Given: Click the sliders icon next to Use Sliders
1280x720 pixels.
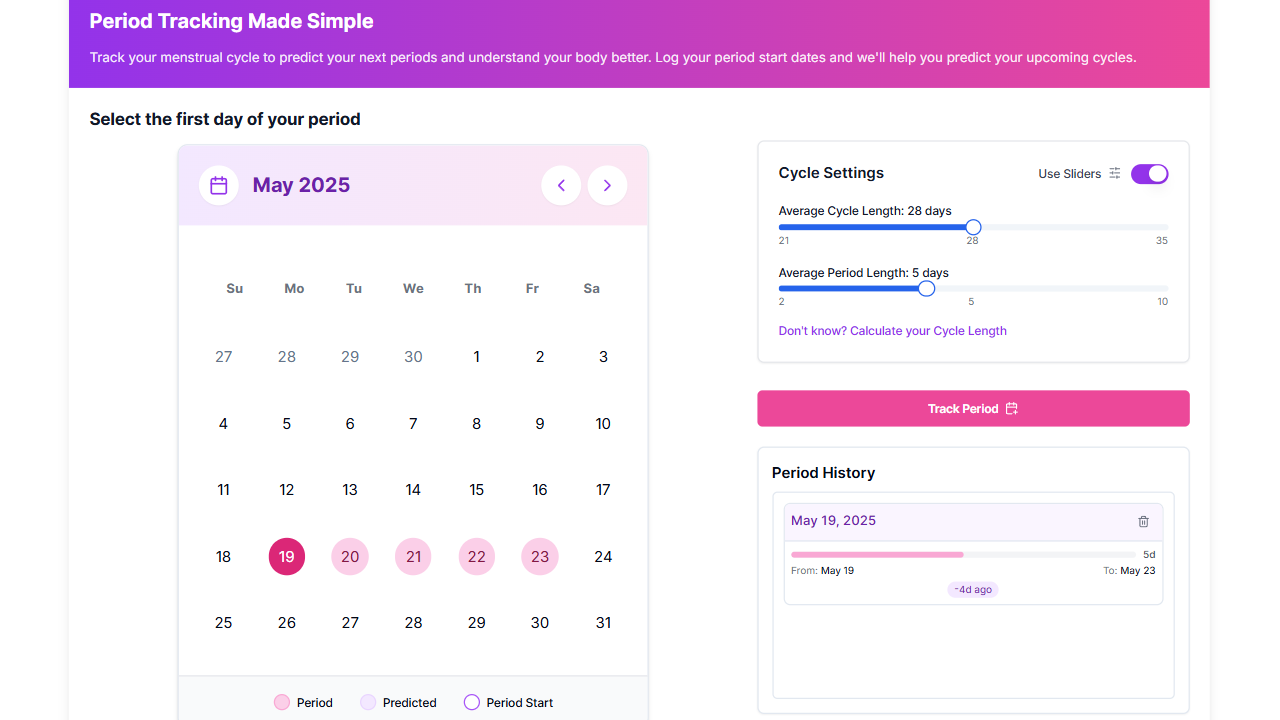Looking at the screenshot, I should [x=1114, y=173].
